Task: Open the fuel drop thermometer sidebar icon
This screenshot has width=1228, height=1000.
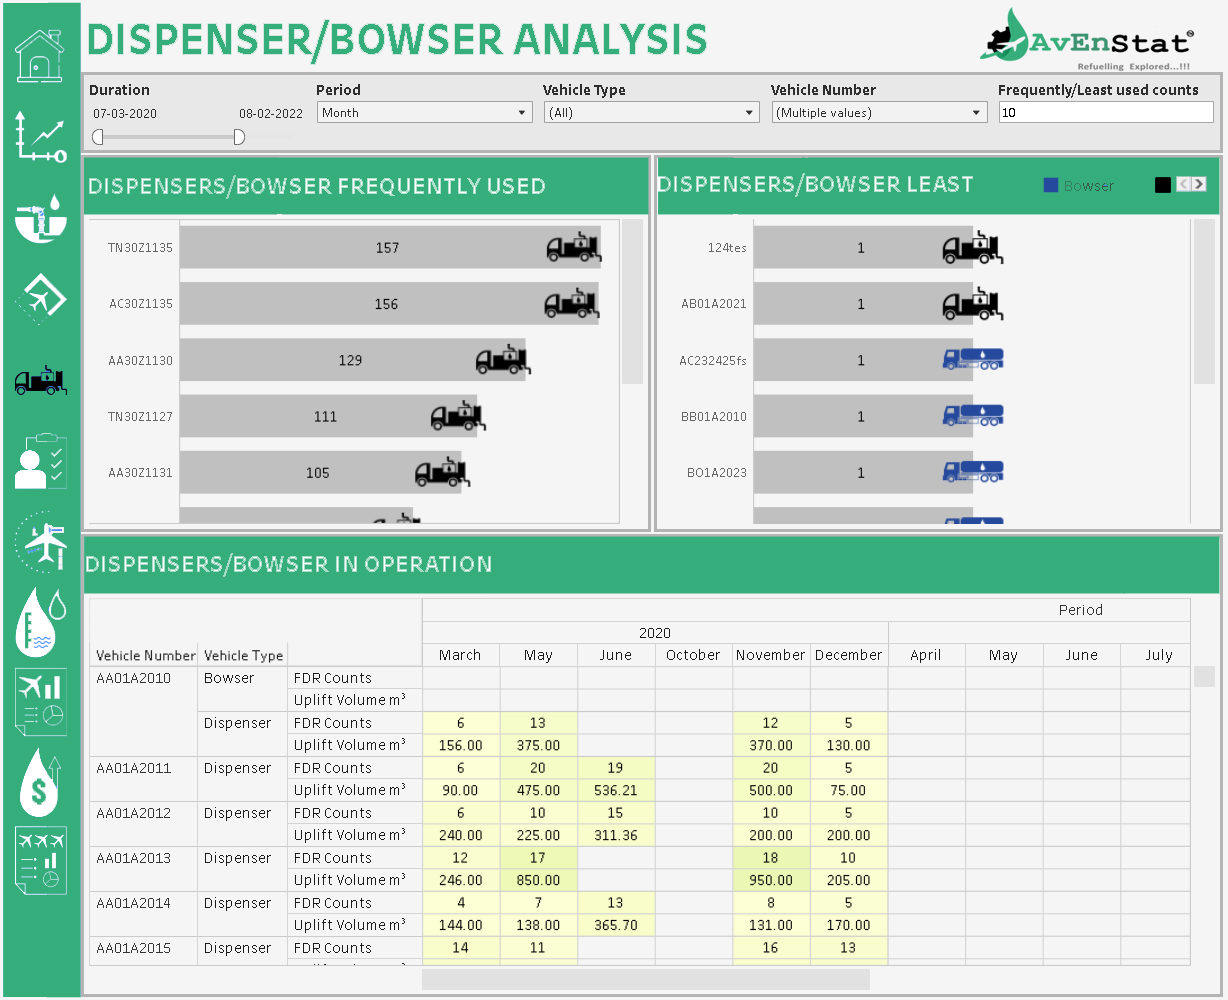Action: pos(40,622)
